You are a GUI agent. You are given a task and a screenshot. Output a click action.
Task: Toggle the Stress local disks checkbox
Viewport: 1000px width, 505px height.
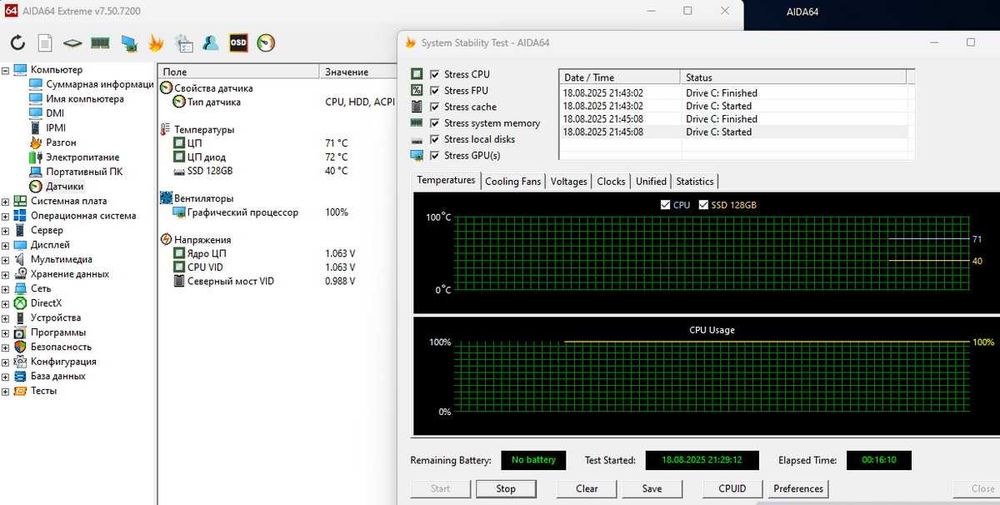coord(435,139)
